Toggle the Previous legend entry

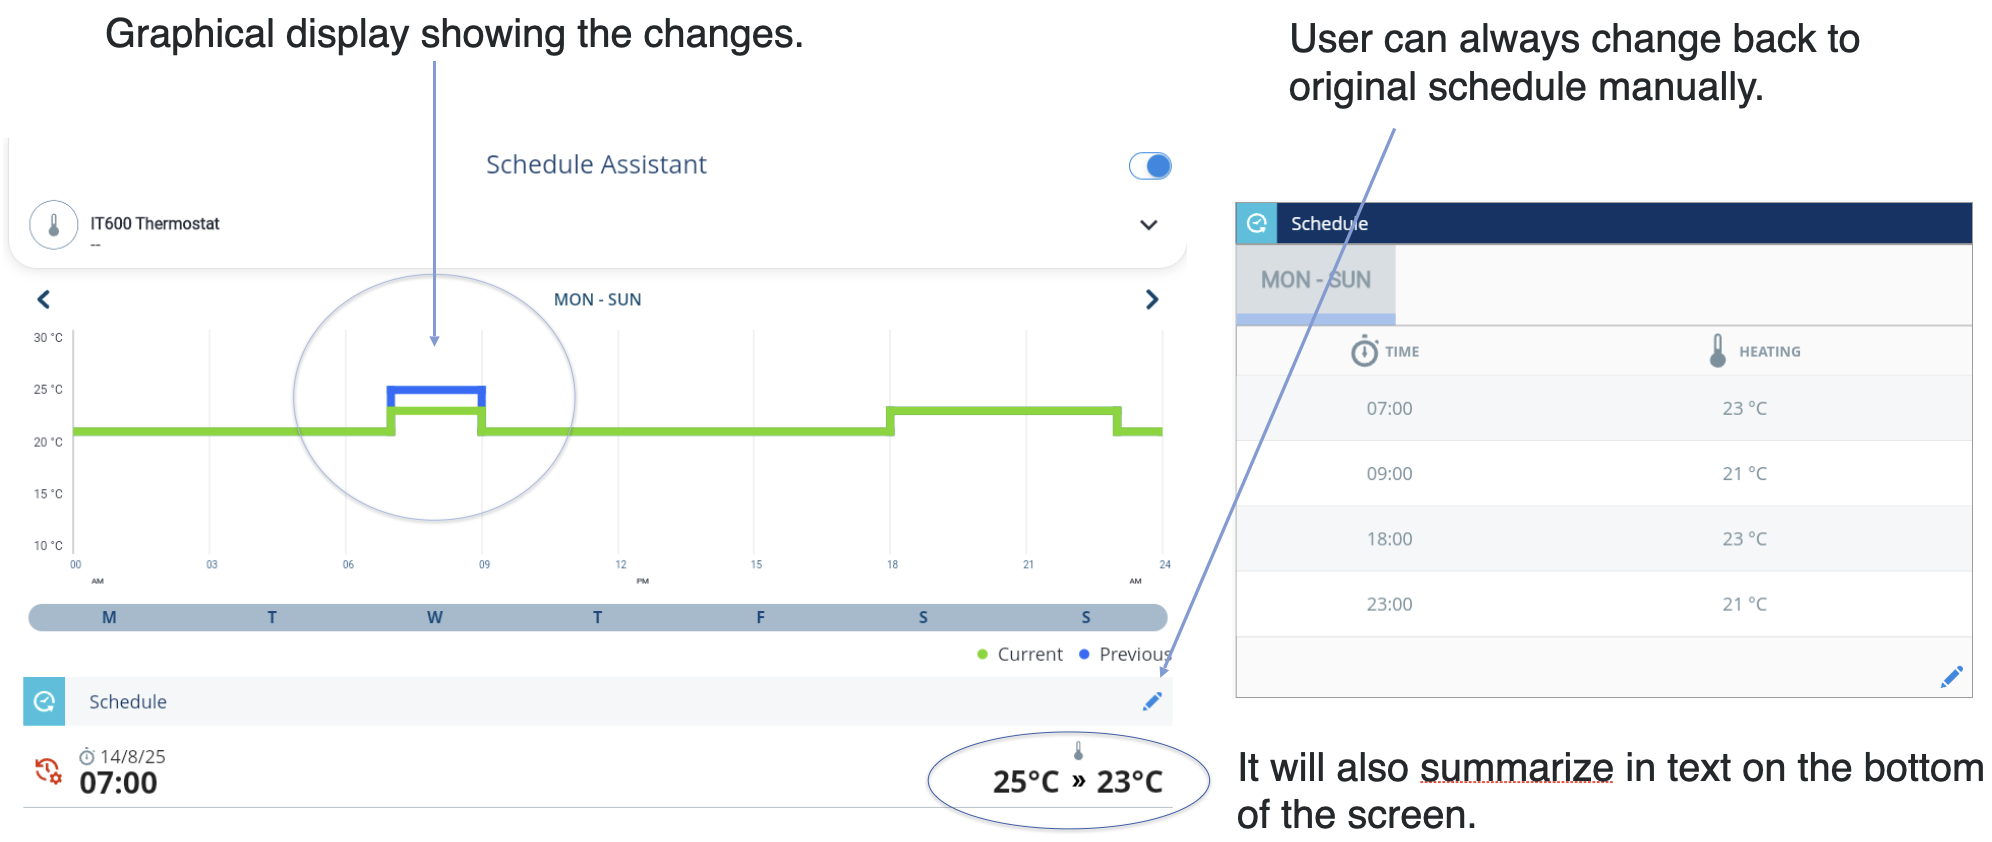tap(1125, 654)
